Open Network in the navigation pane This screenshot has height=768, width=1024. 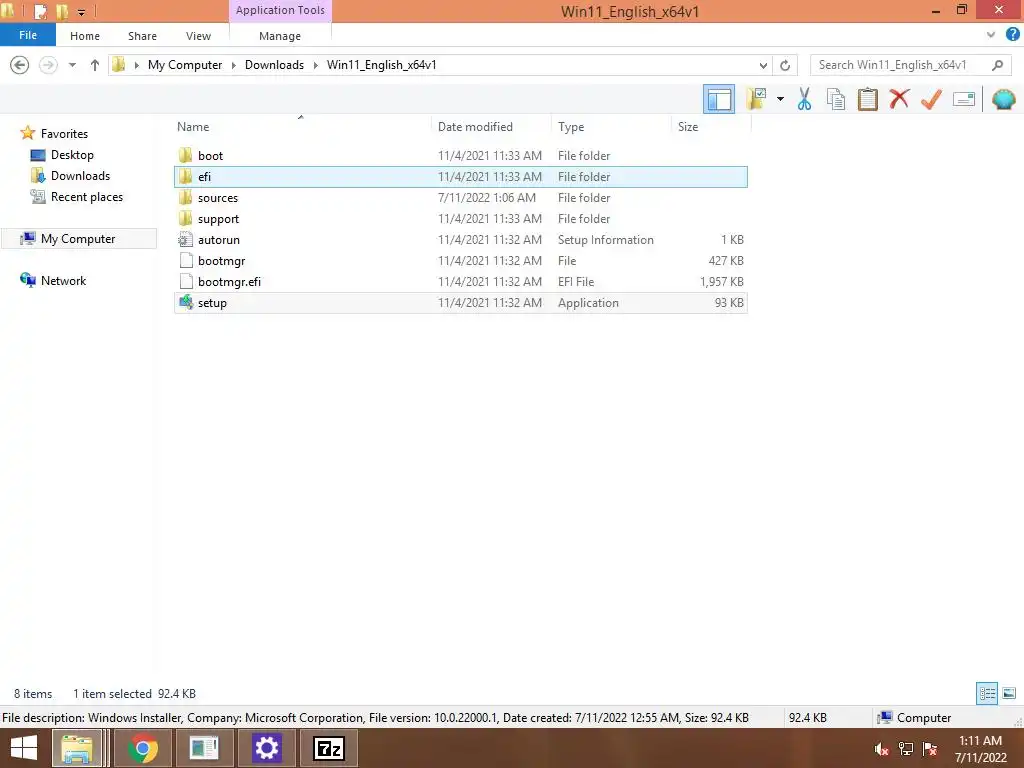[63, 281]
